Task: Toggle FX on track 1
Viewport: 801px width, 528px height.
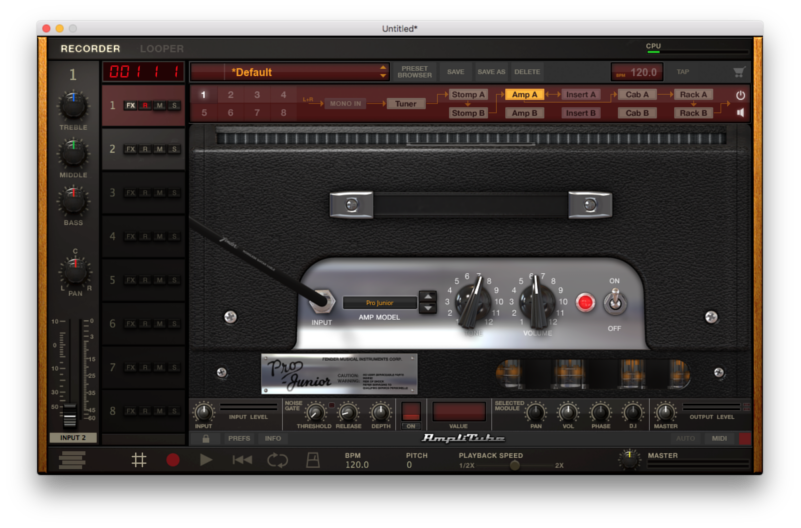Action: (x=131, y=106)
